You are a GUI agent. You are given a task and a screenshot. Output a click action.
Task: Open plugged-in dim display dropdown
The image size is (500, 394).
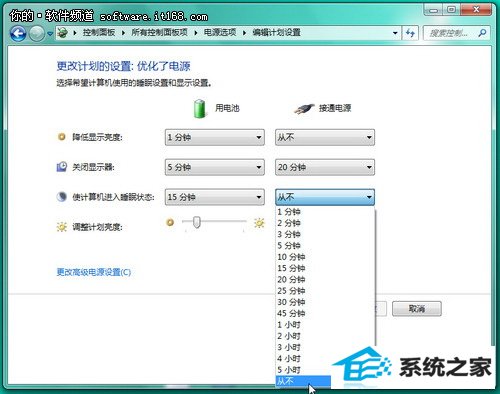[x=325, y=137]
